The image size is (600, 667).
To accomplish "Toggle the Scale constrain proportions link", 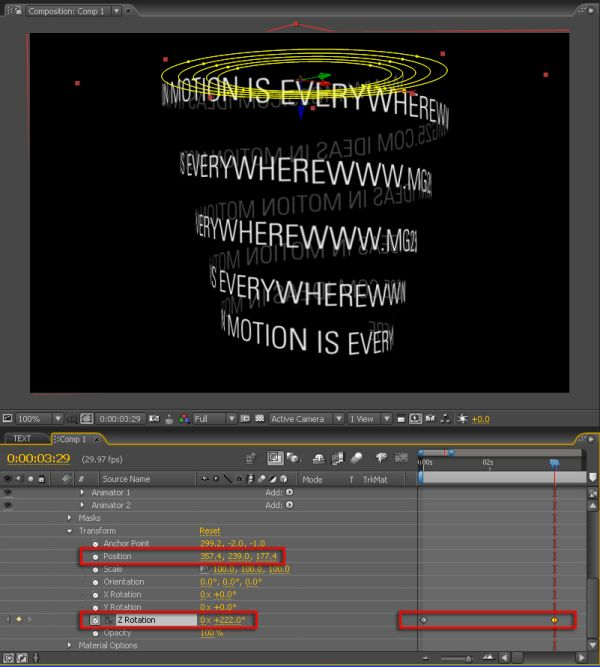I will [x=205, y=569].
